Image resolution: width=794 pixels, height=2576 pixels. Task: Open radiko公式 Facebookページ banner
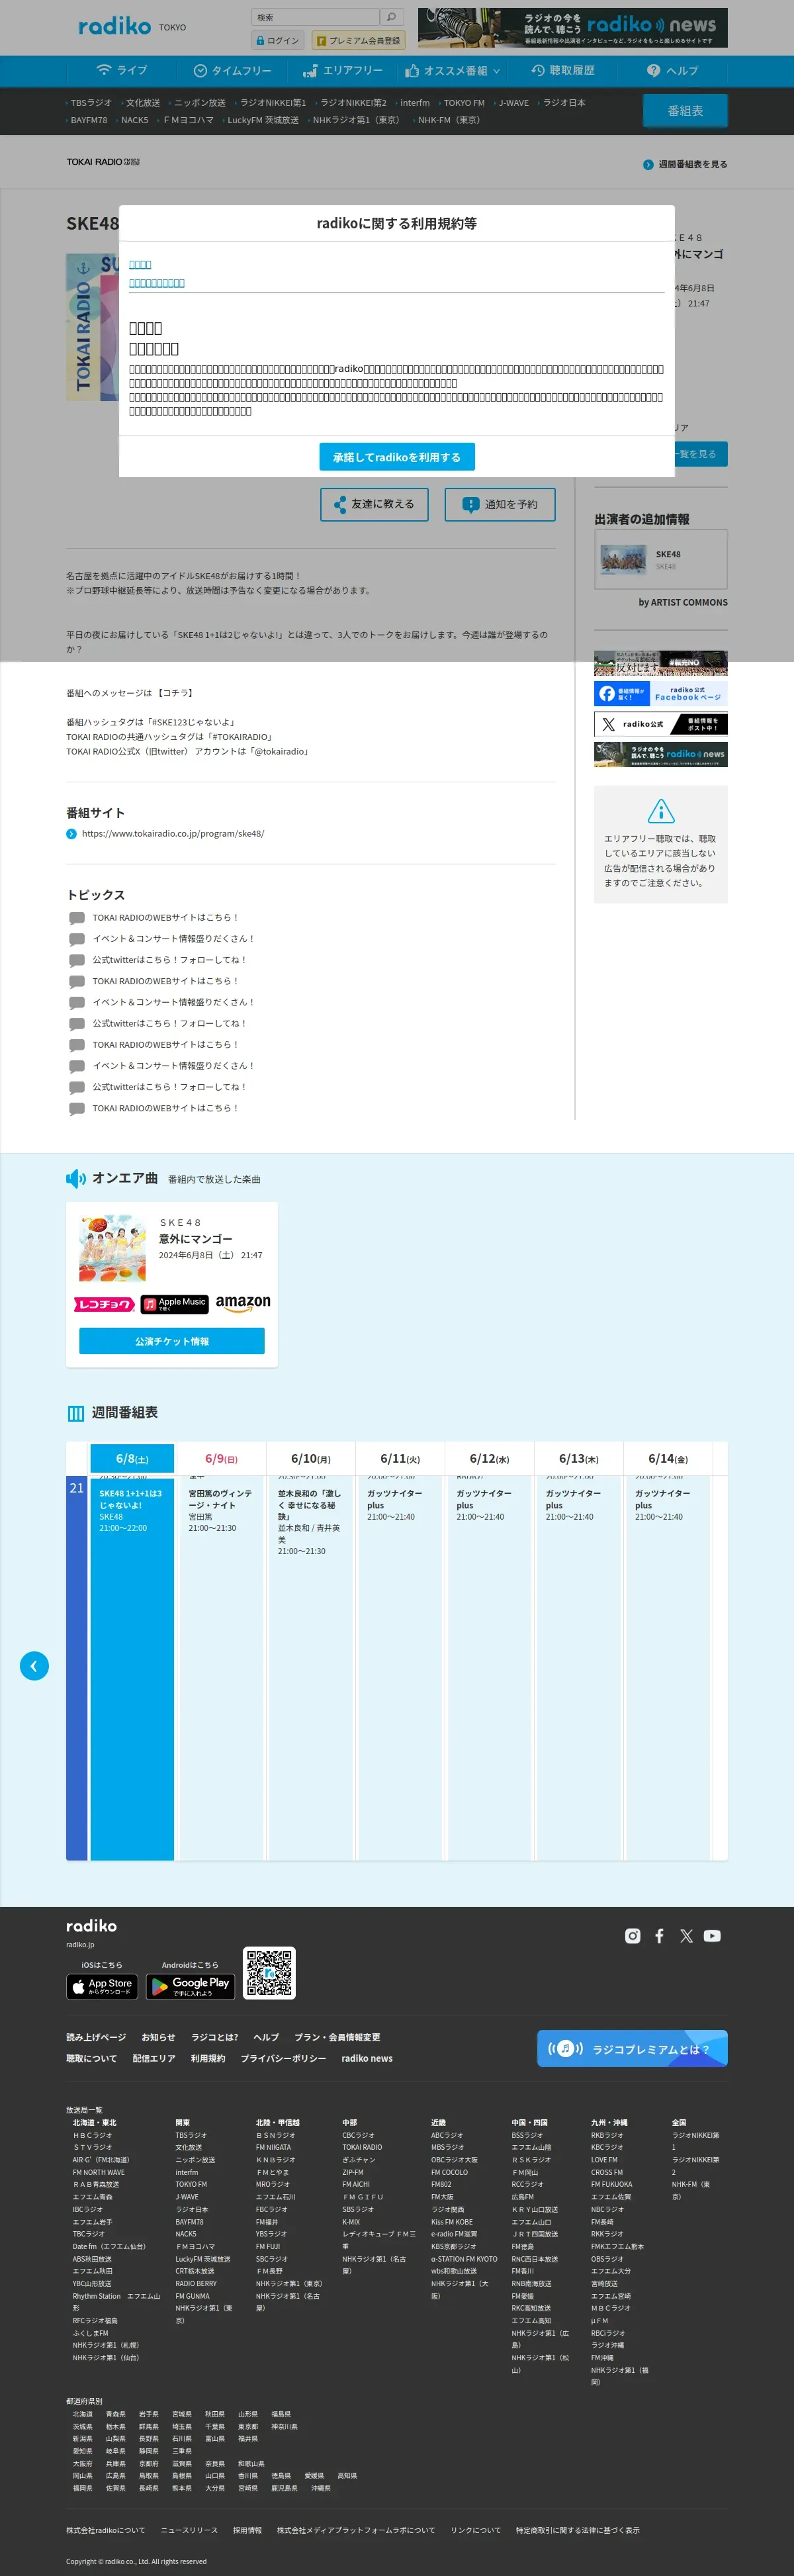click(x=661, y=694)
